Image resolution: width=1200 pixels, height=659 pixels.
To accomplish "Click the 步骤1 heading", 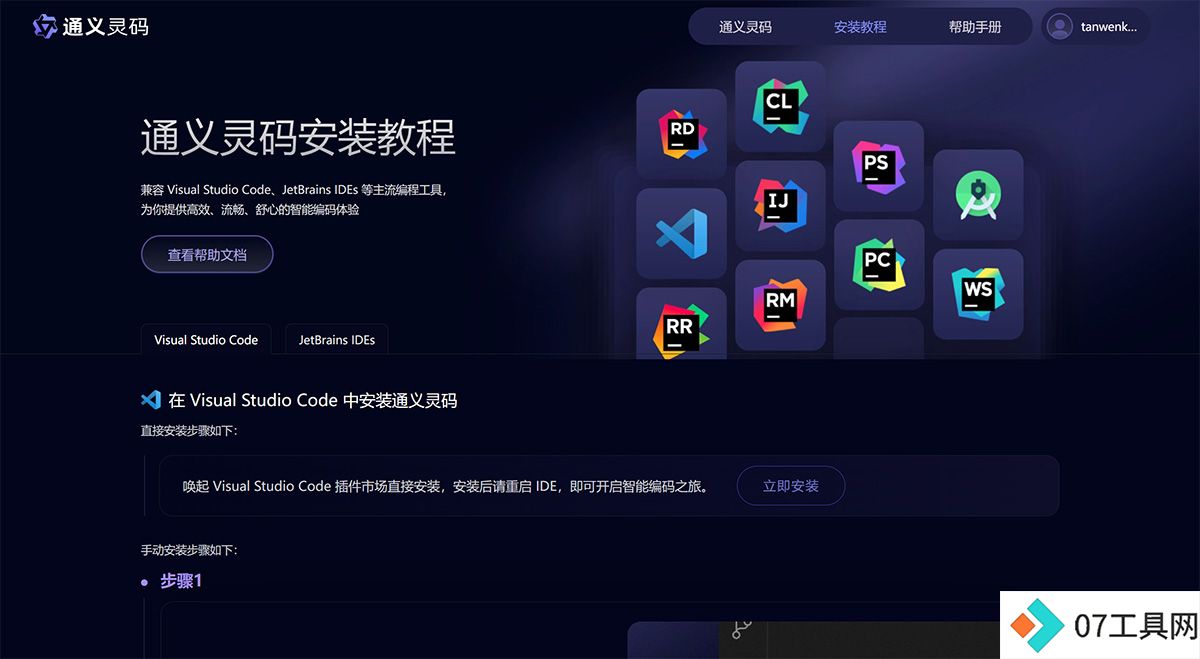I will 181,581.
